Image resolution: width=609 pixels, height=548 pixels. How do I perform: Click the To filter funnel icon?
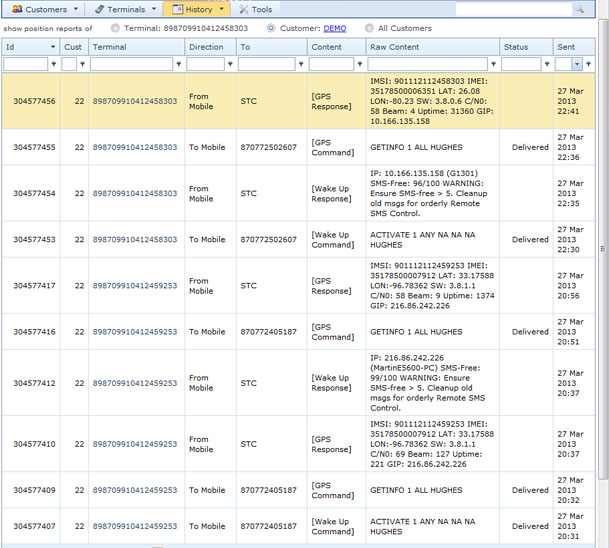[x=301, y=64]
